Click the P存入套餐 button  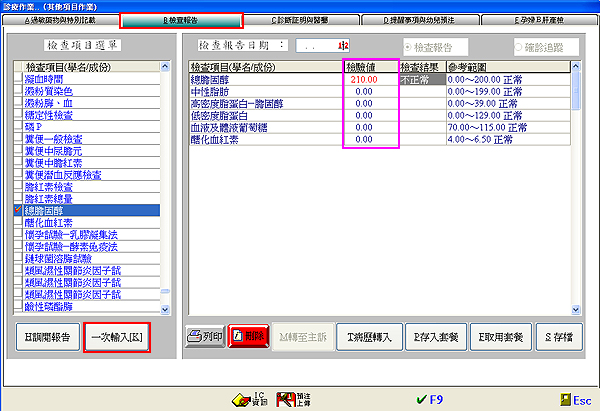click(x=436, y=337)
